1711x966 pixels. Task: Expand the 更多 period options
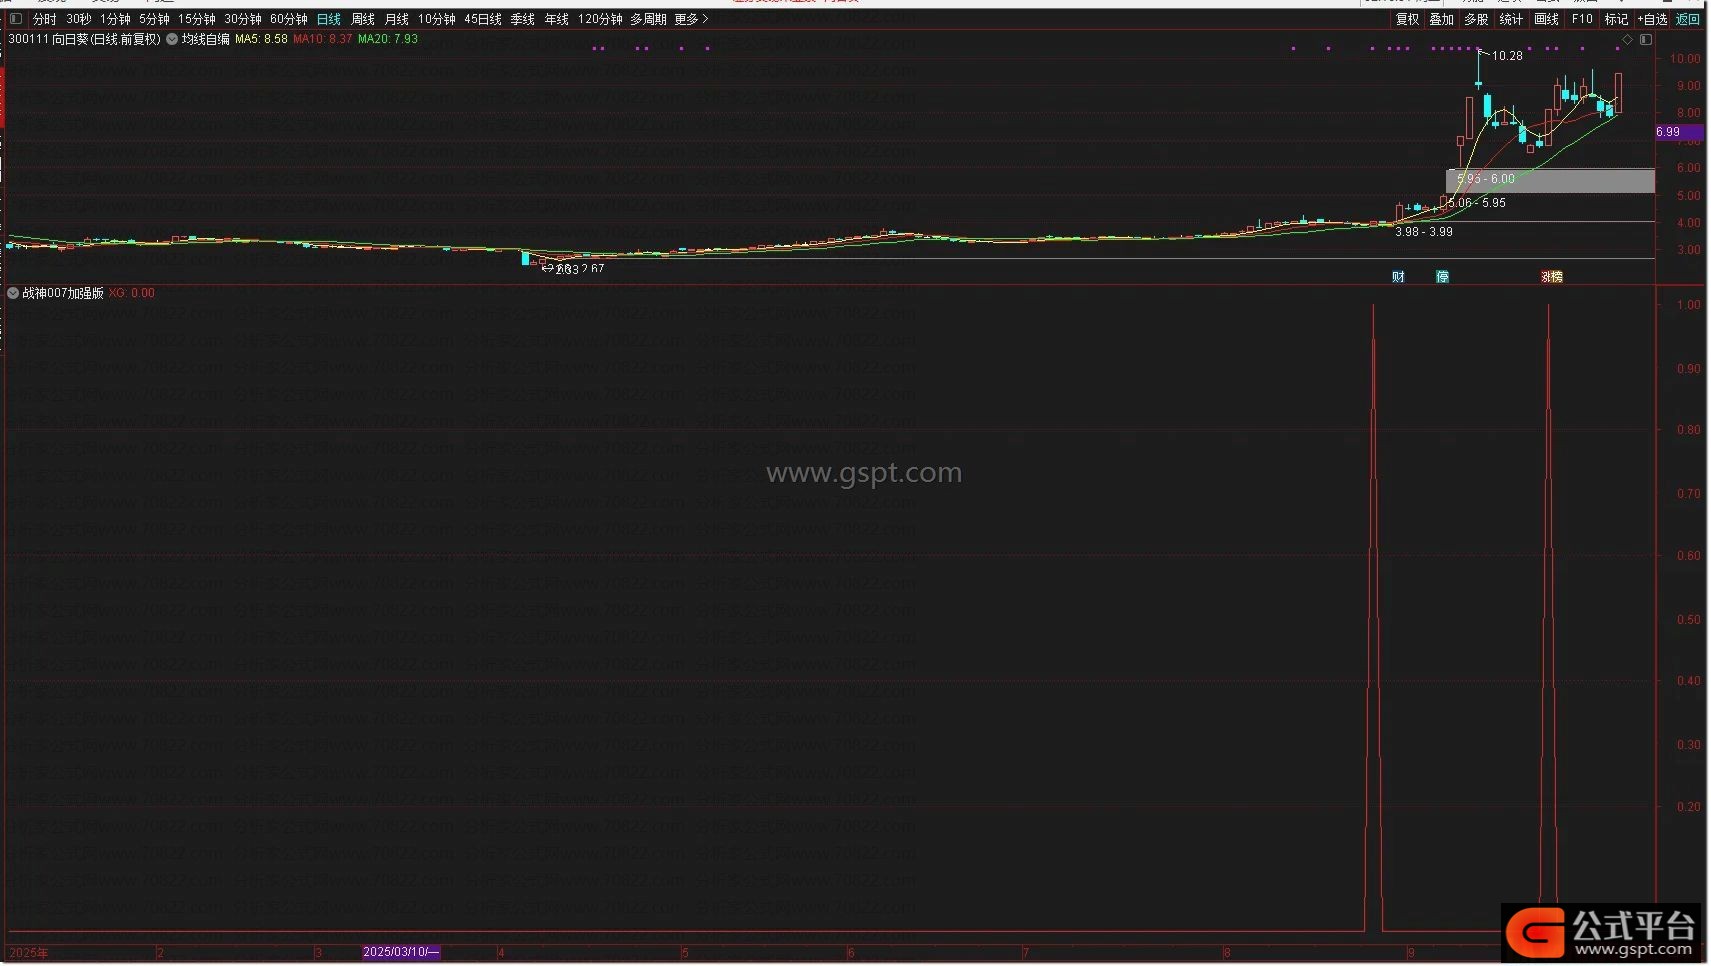(691, 19)
